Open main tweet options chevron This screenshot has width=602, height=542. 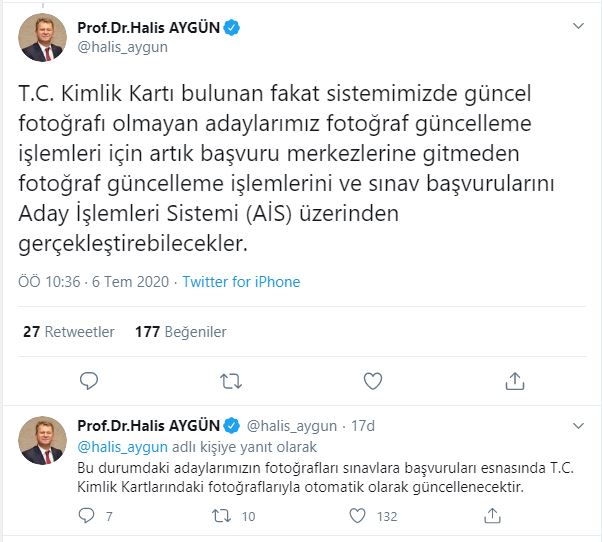pyautogui.click(x=577, y=26)
